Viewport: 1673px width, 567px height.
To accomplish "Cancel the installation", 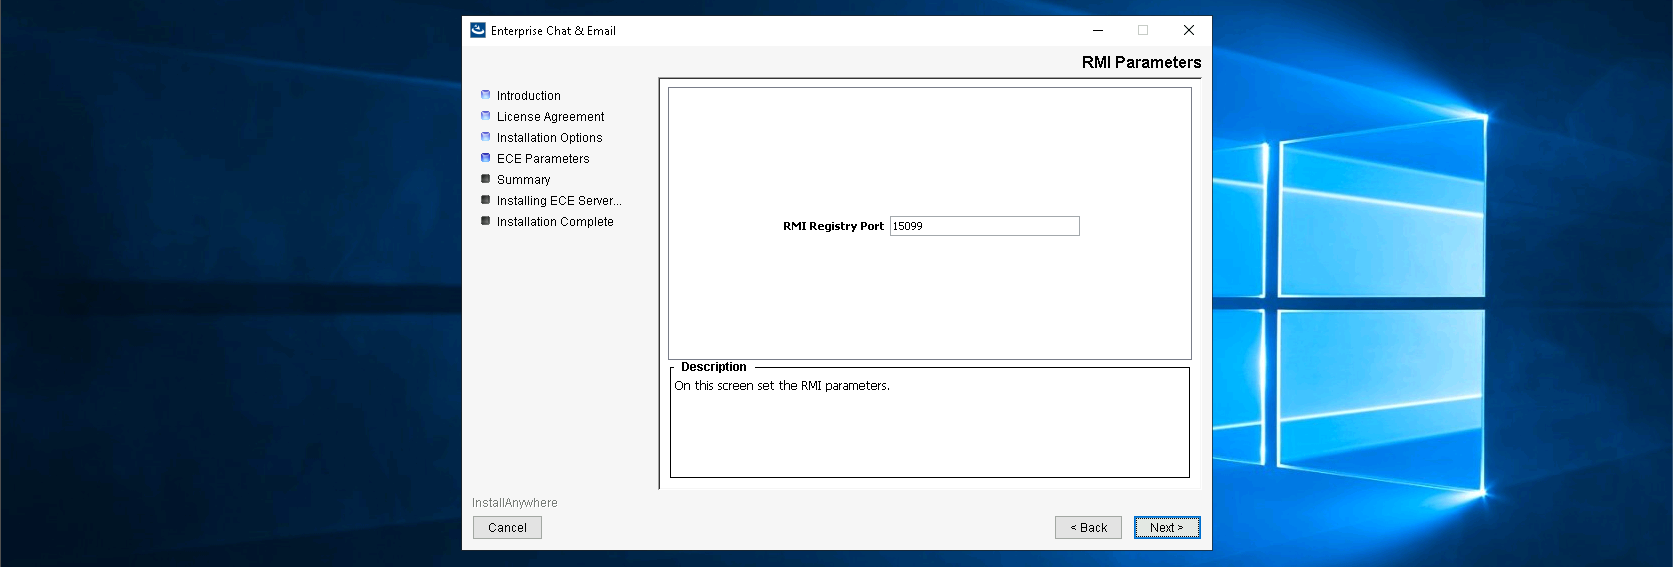I will [507, 528].
